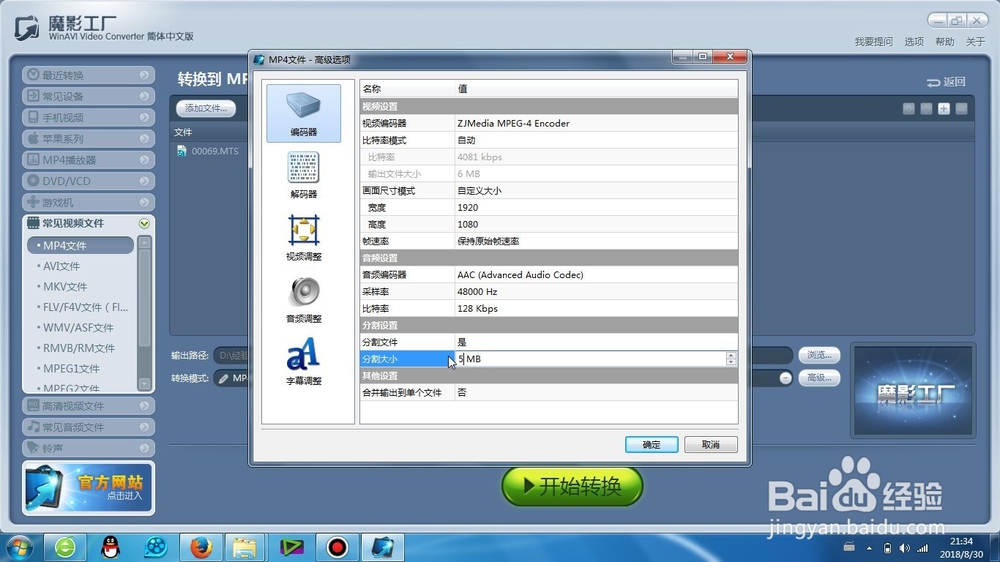Expand the DVD/VCD category
This screenshot has height=562, width=1000.
pyautogui.click(x=88, y=181)
